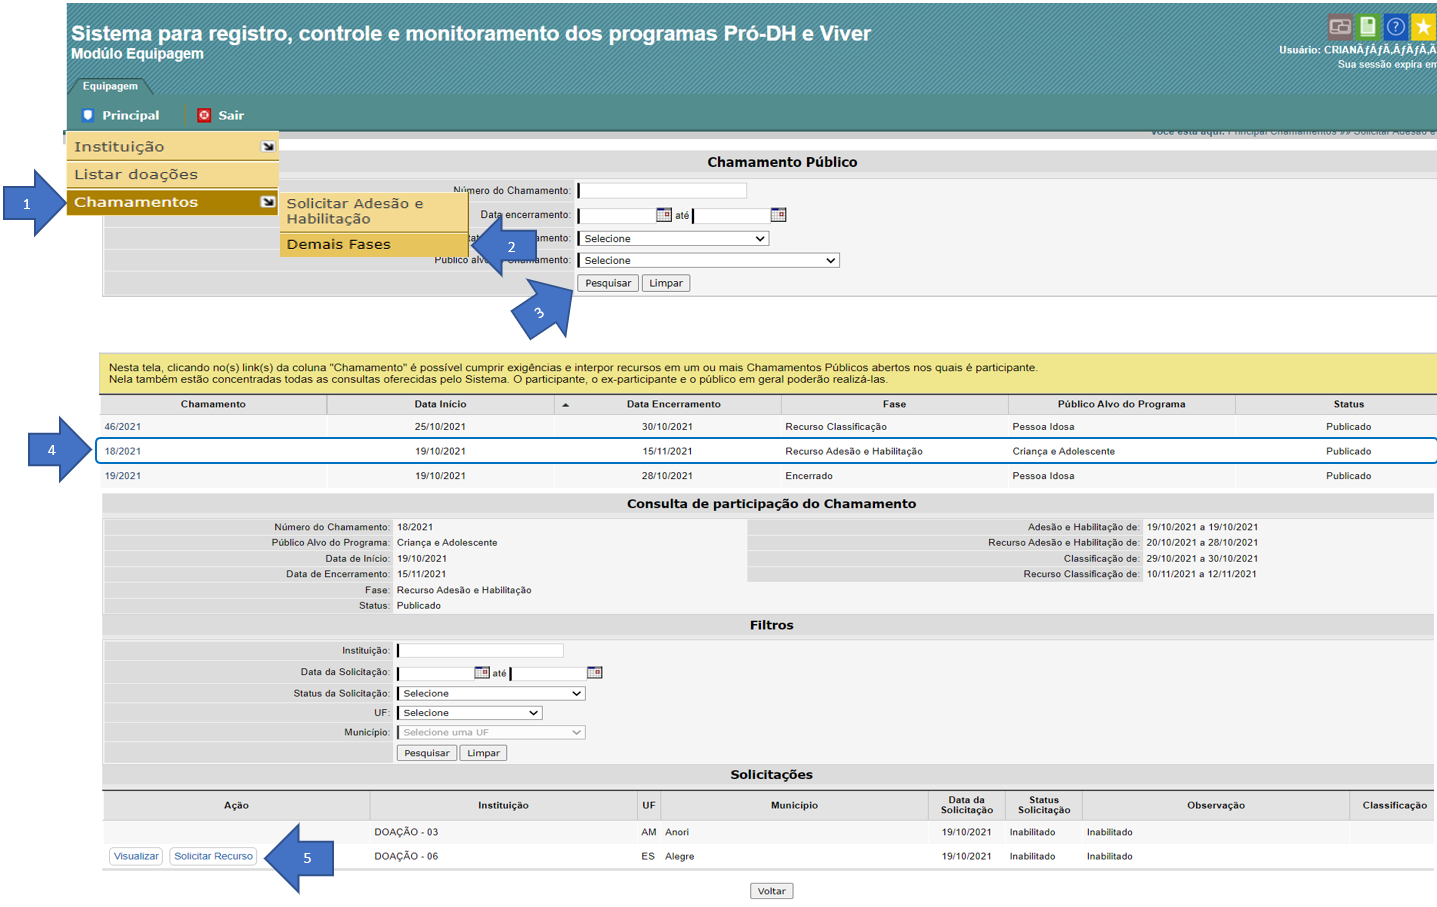Click Pesquisar in the Chamamento Público form
1437x907 pixels.
coord(607,284)
